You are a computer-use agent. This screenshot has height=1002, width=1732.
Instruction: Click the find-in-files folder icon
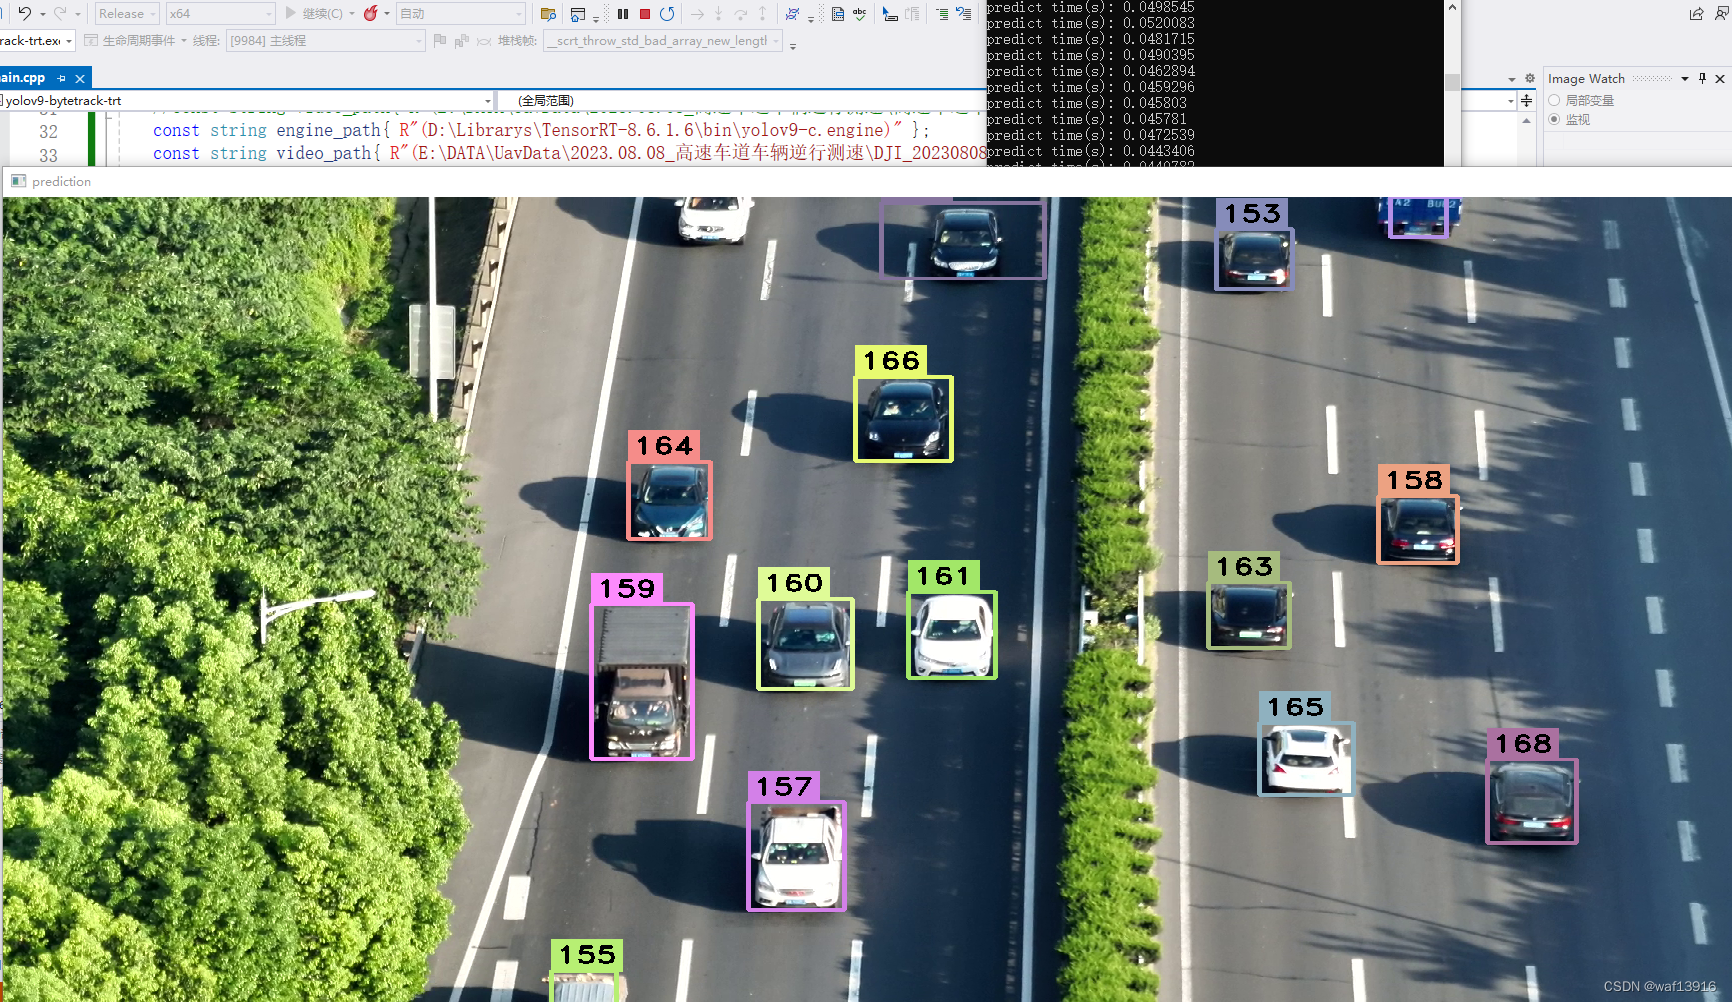pyautogui.click(x=548, y=13)
